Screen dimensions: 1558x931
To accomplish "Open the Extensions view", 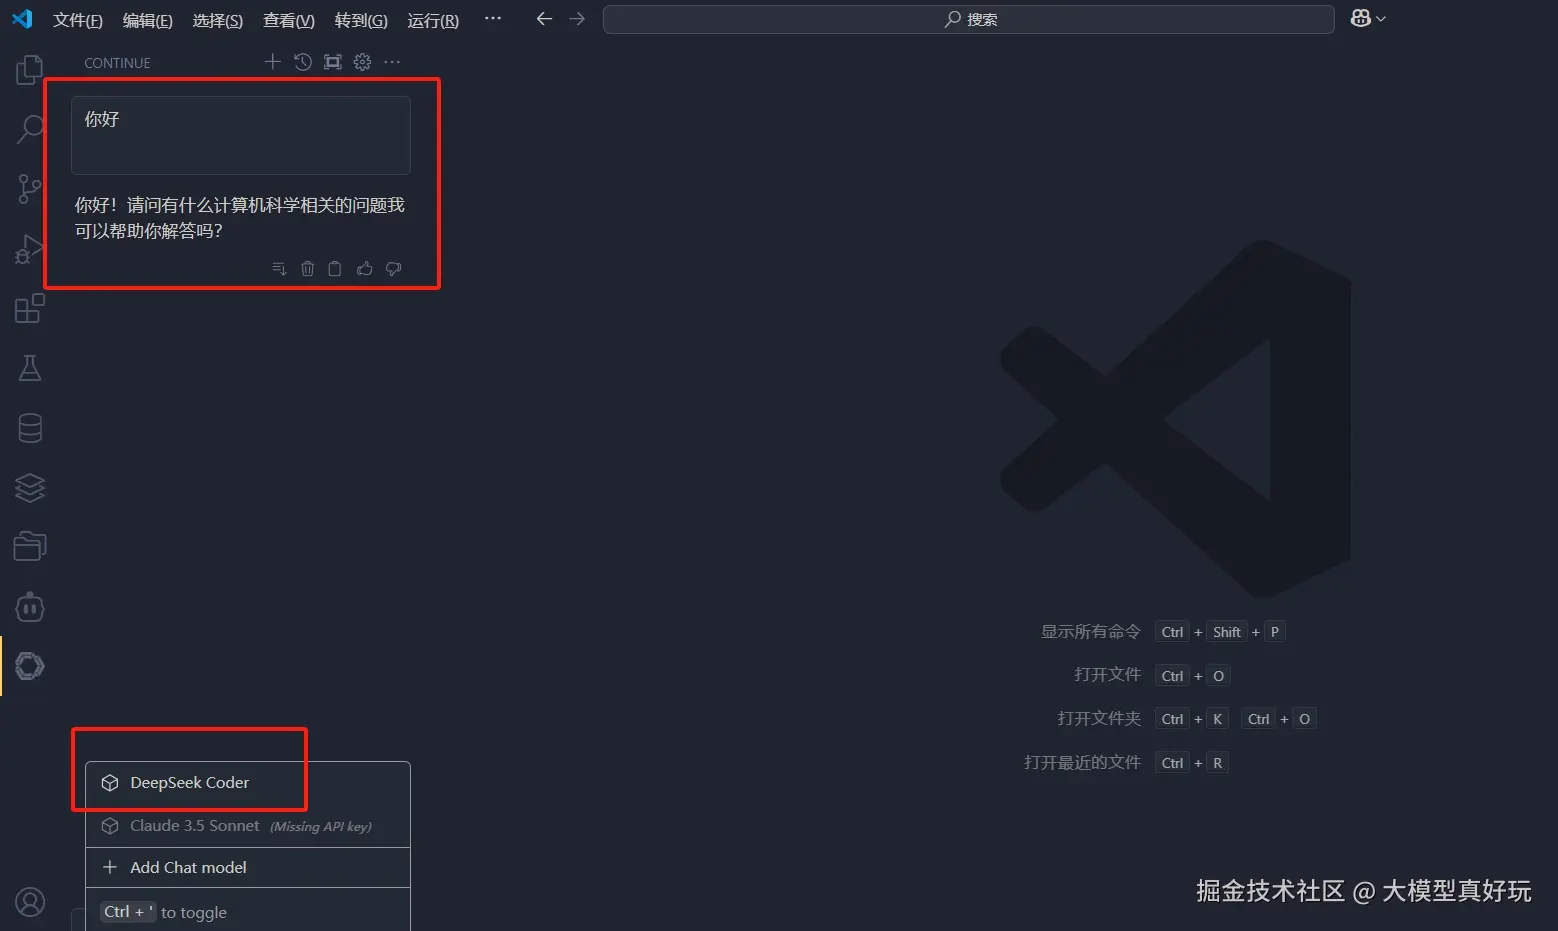I will click(30, 309).
